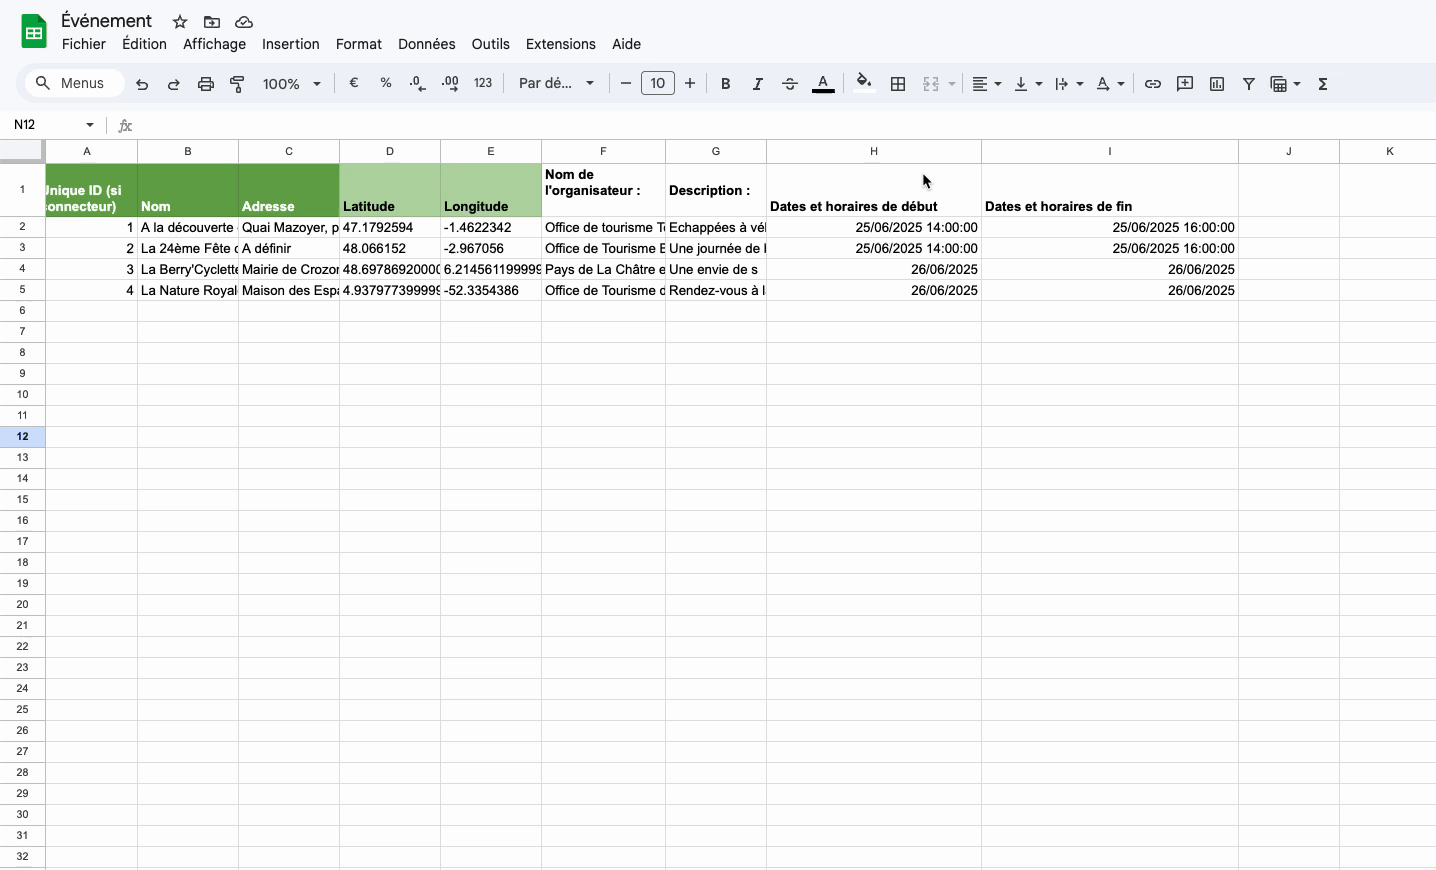
Task: Redo the last action
Action: click(174, 84)
